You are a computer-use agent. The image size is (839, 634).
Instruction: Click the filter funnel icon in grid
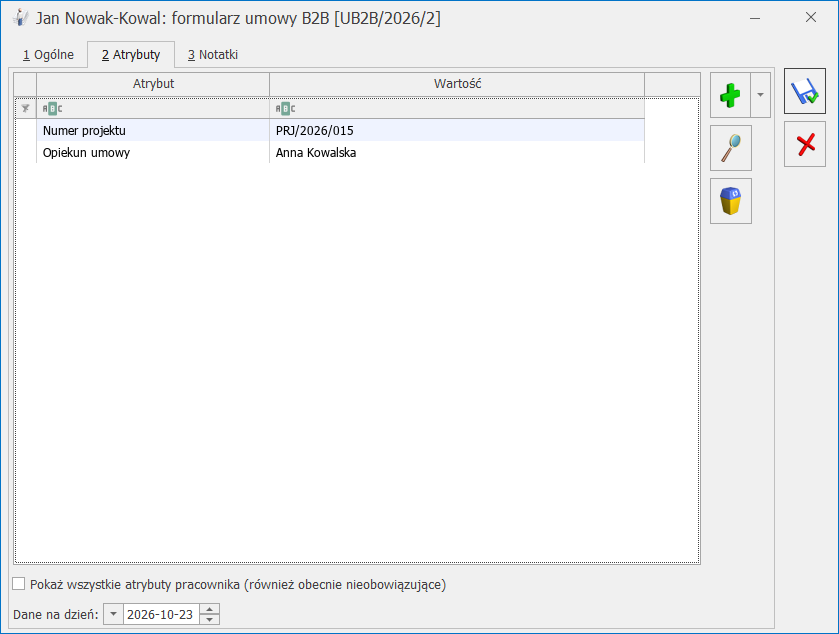(25, 109)
